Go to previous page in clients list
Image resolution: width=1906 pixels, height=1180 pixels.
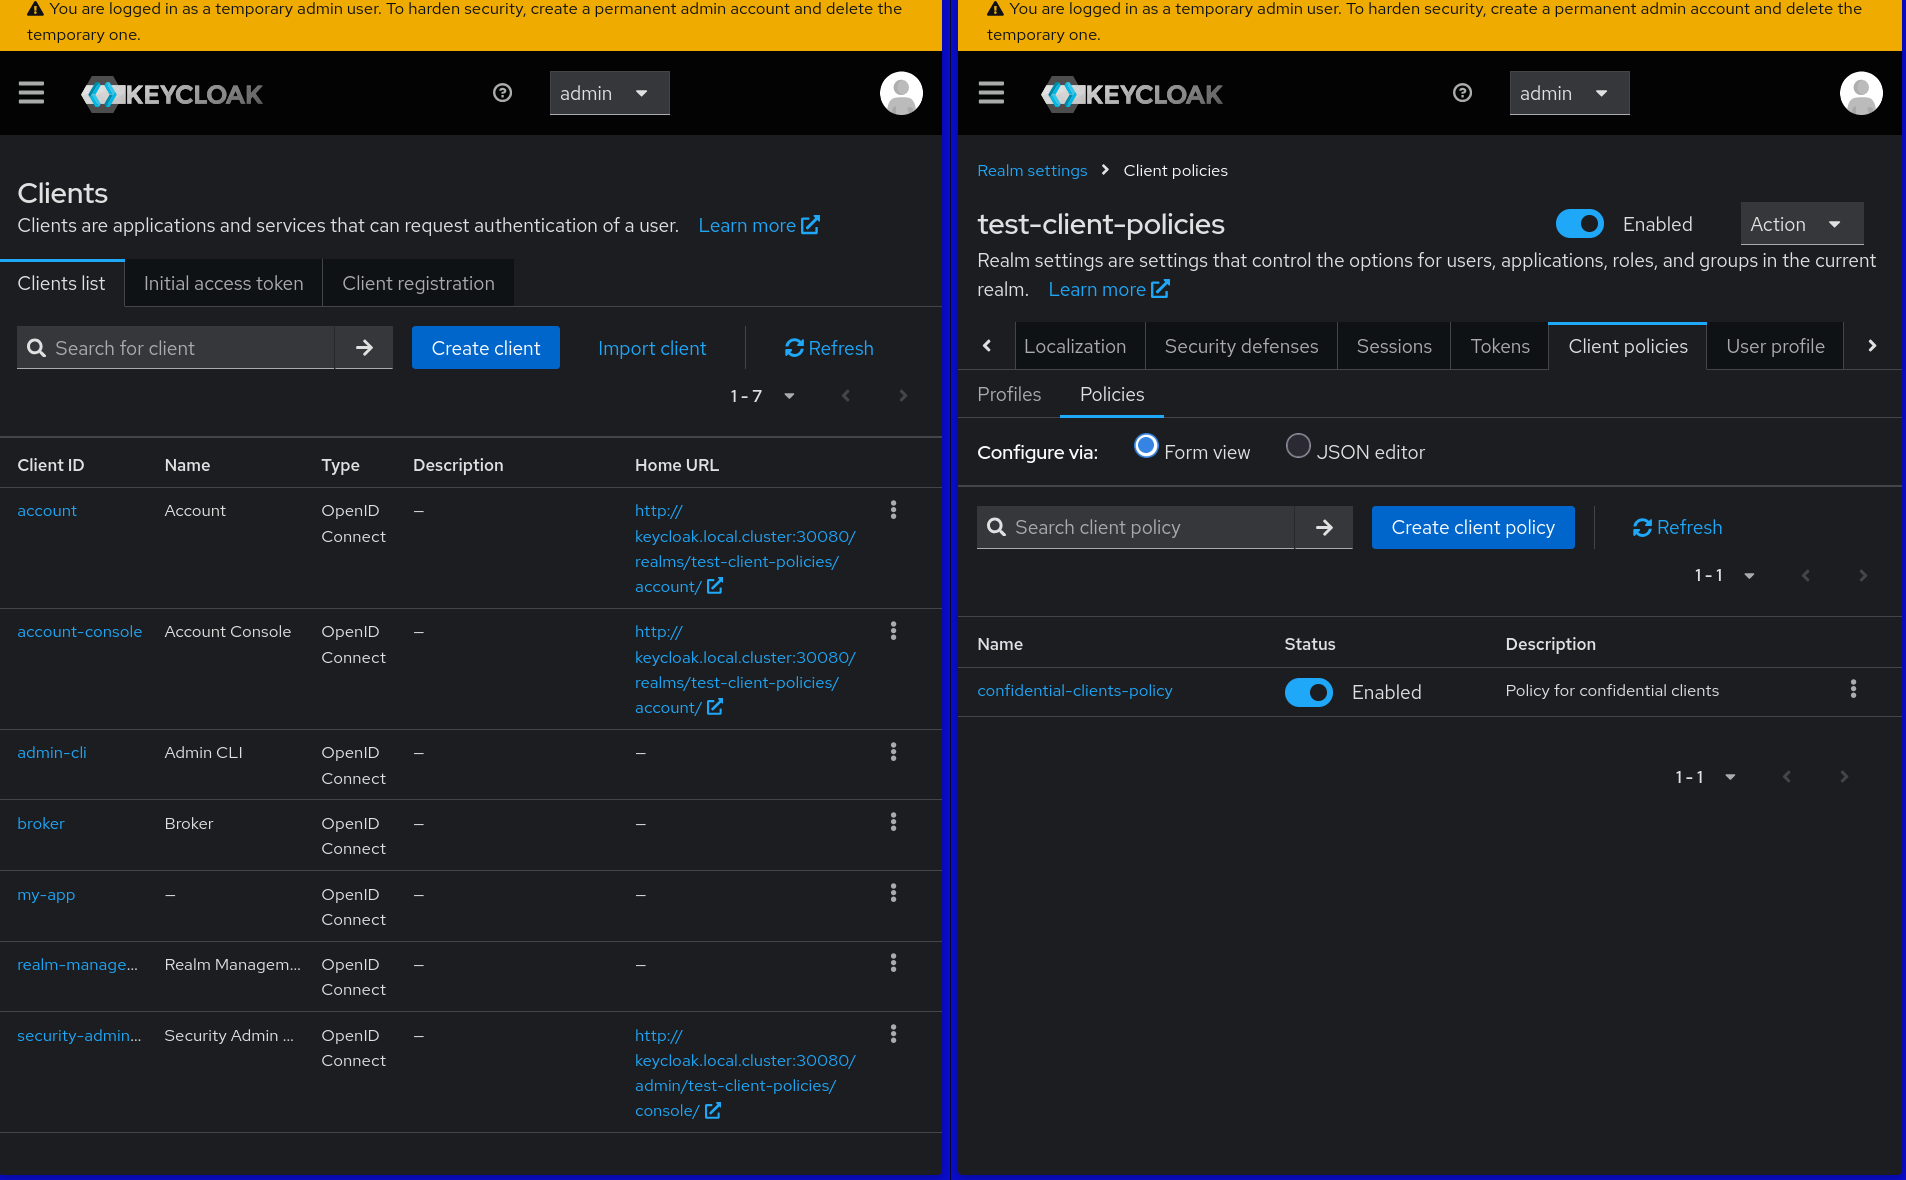[x=846, y=396]
